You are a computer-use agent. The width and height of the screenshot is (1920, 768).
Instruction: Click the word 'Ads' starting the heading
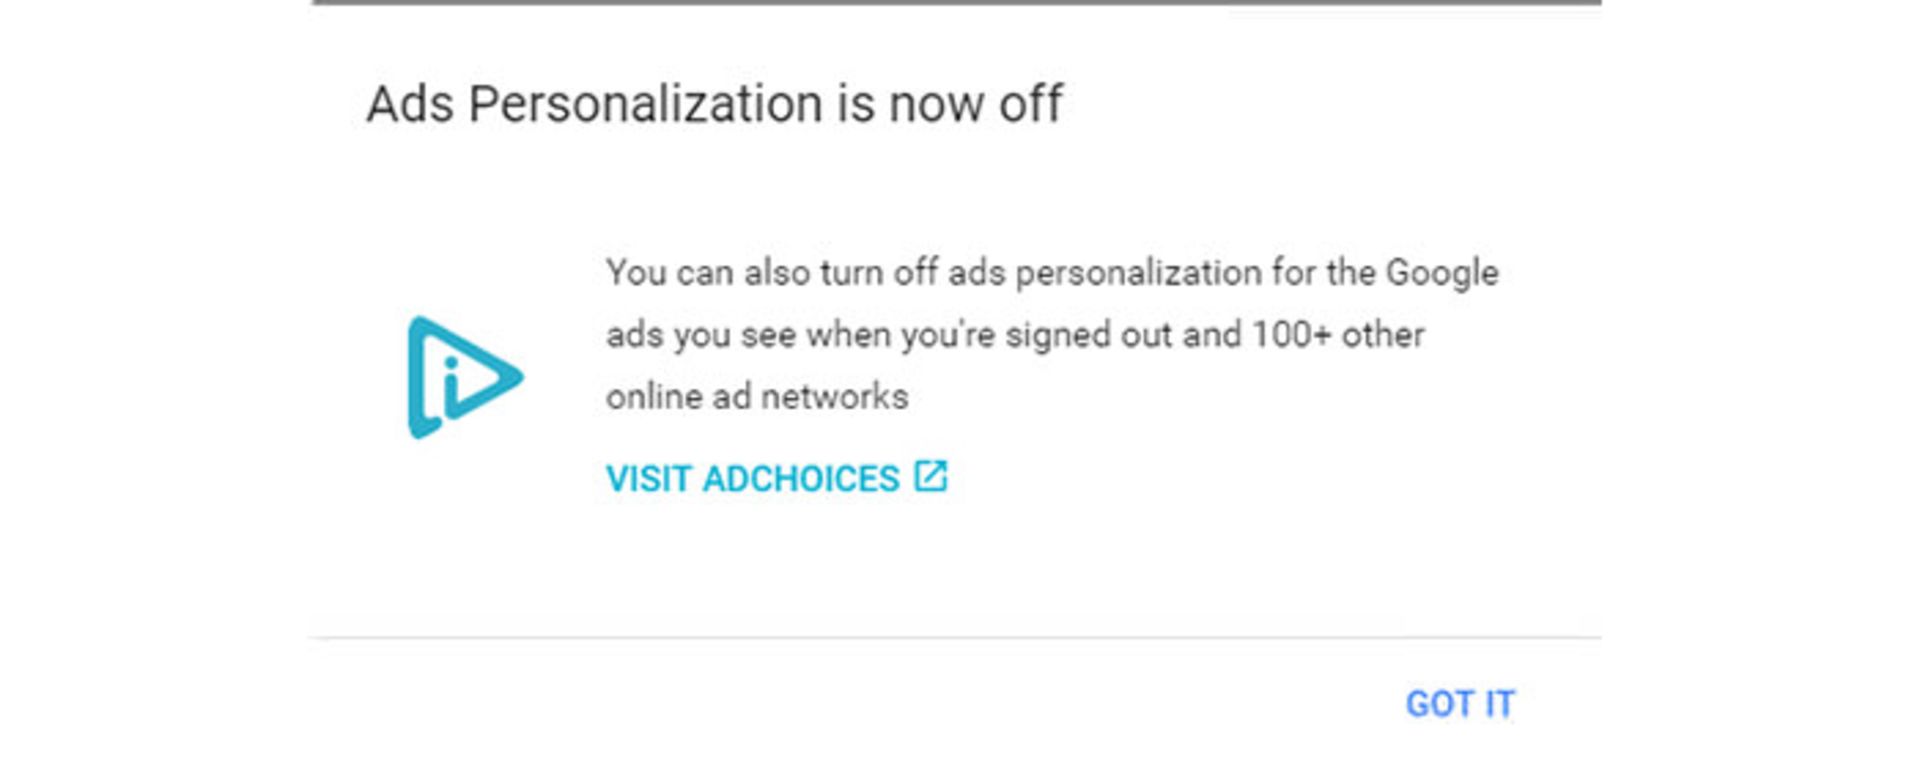pyautogui.click(x=410, y=104)
